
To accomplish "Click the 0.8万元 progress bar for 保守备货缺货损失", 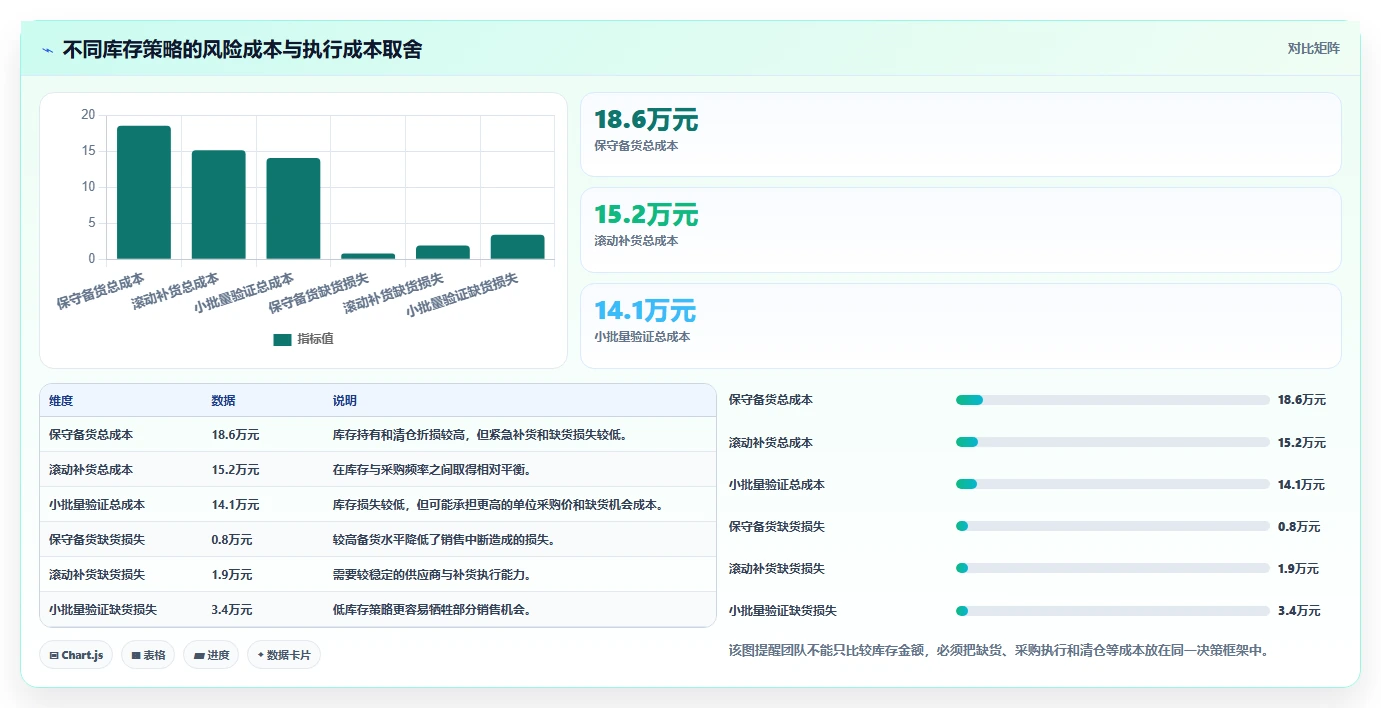I will [1112, 526].
